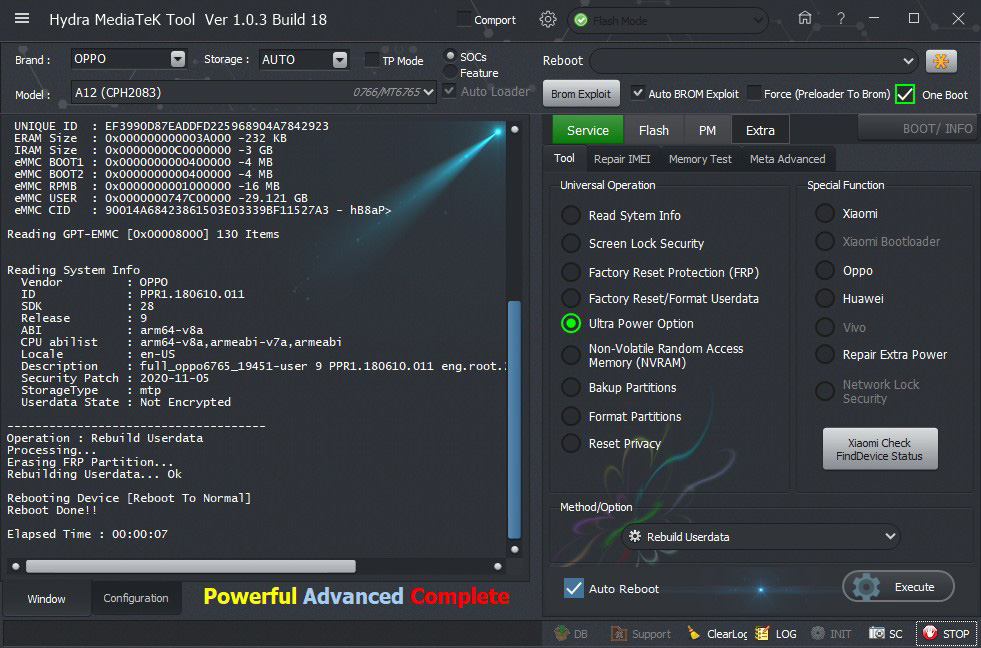Image resolution: width=981 pixels, height=648 pixels.
Task: Click the log vertical scrollbar thumb
Action: [x=514, y=419]
